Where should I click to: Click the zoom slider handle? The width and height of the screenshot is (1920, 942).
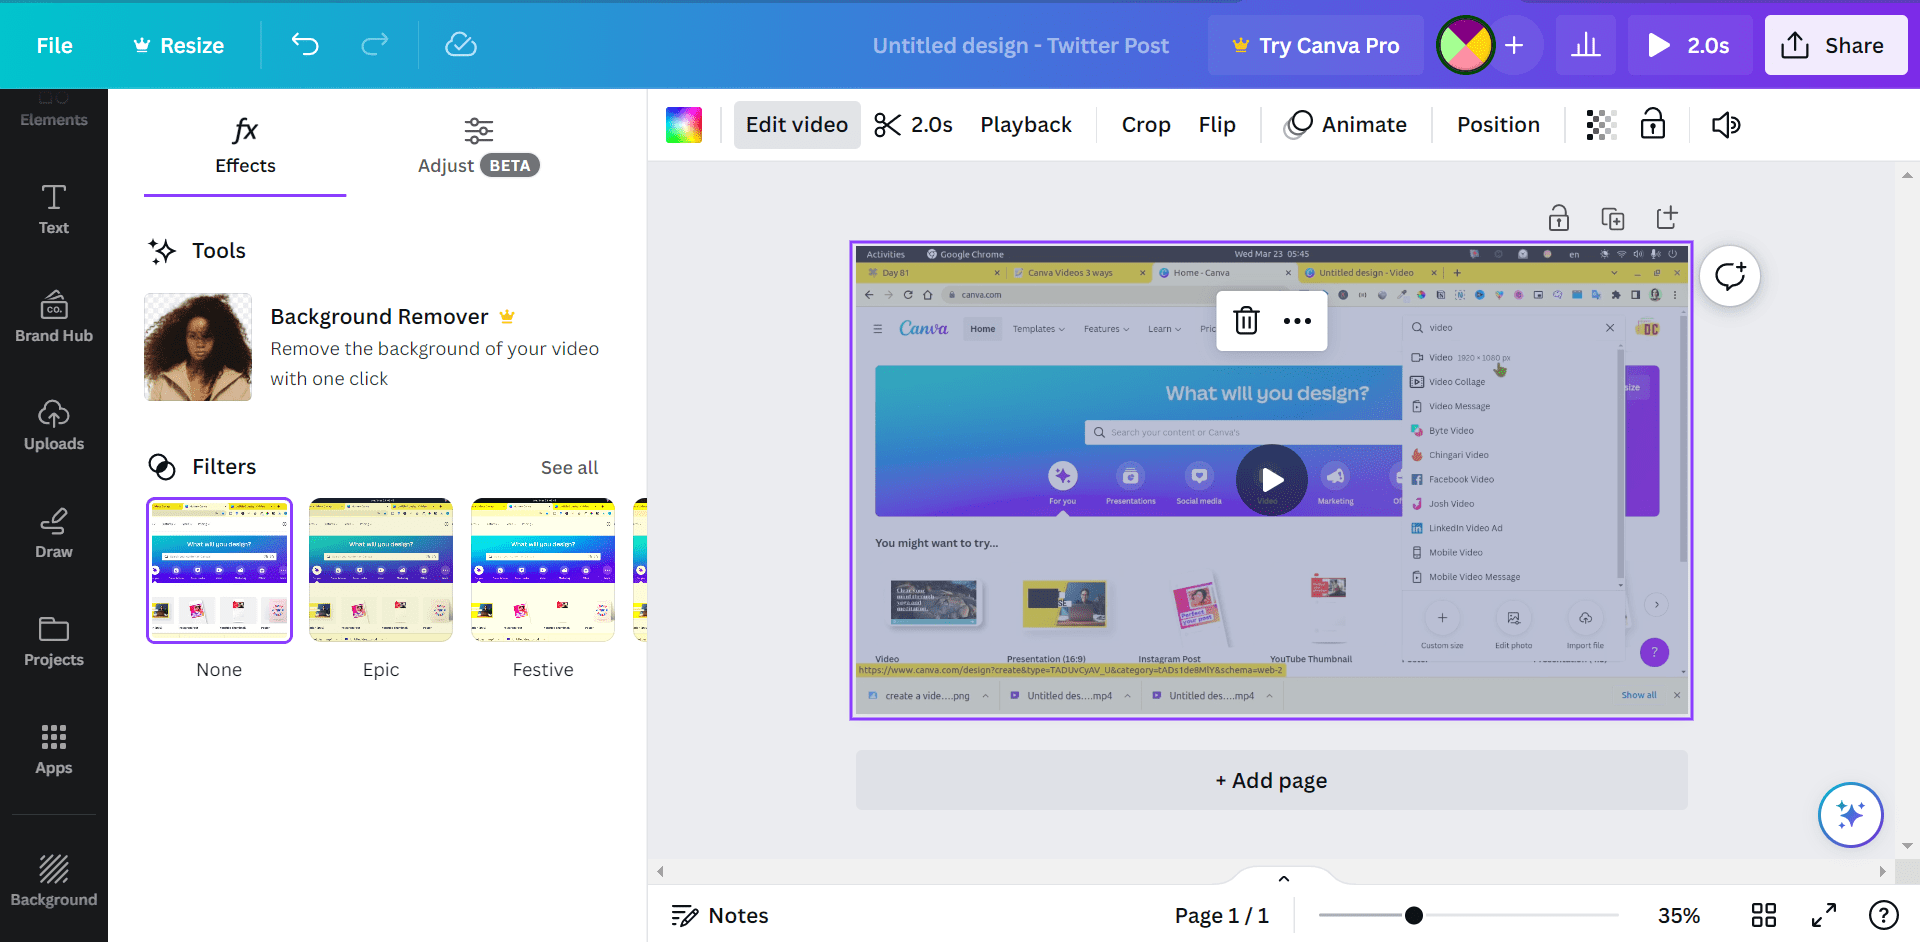(1414, 915)
